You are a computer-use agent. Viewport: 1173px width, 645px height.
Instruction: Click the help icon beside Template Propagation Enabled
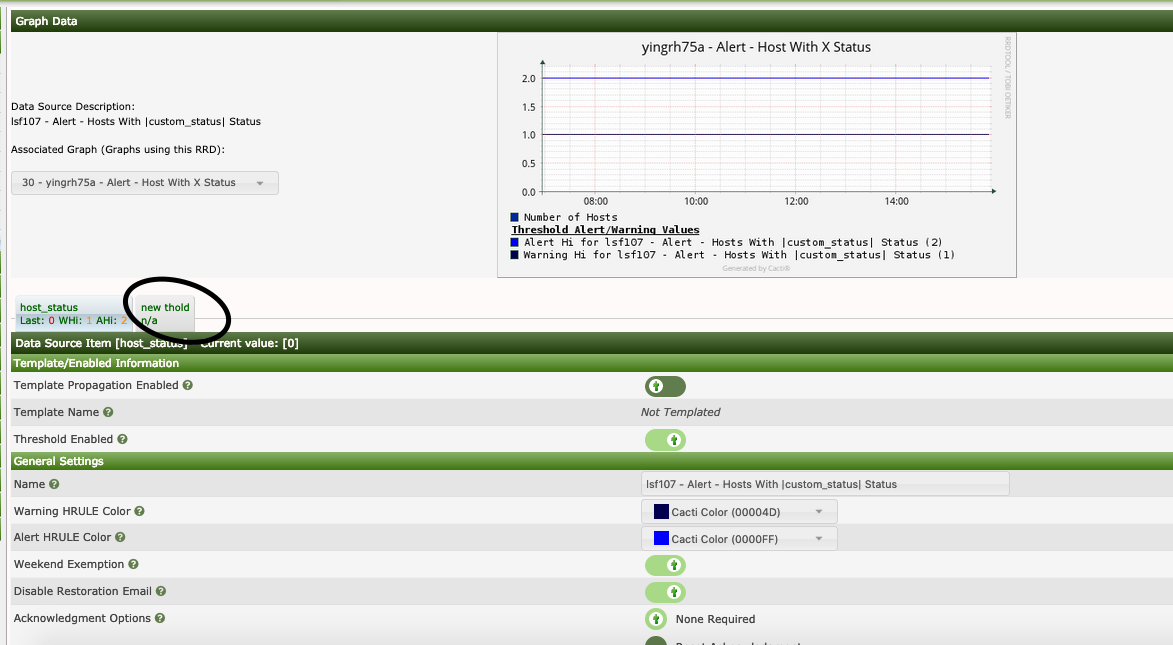click(x=187, y=385)
